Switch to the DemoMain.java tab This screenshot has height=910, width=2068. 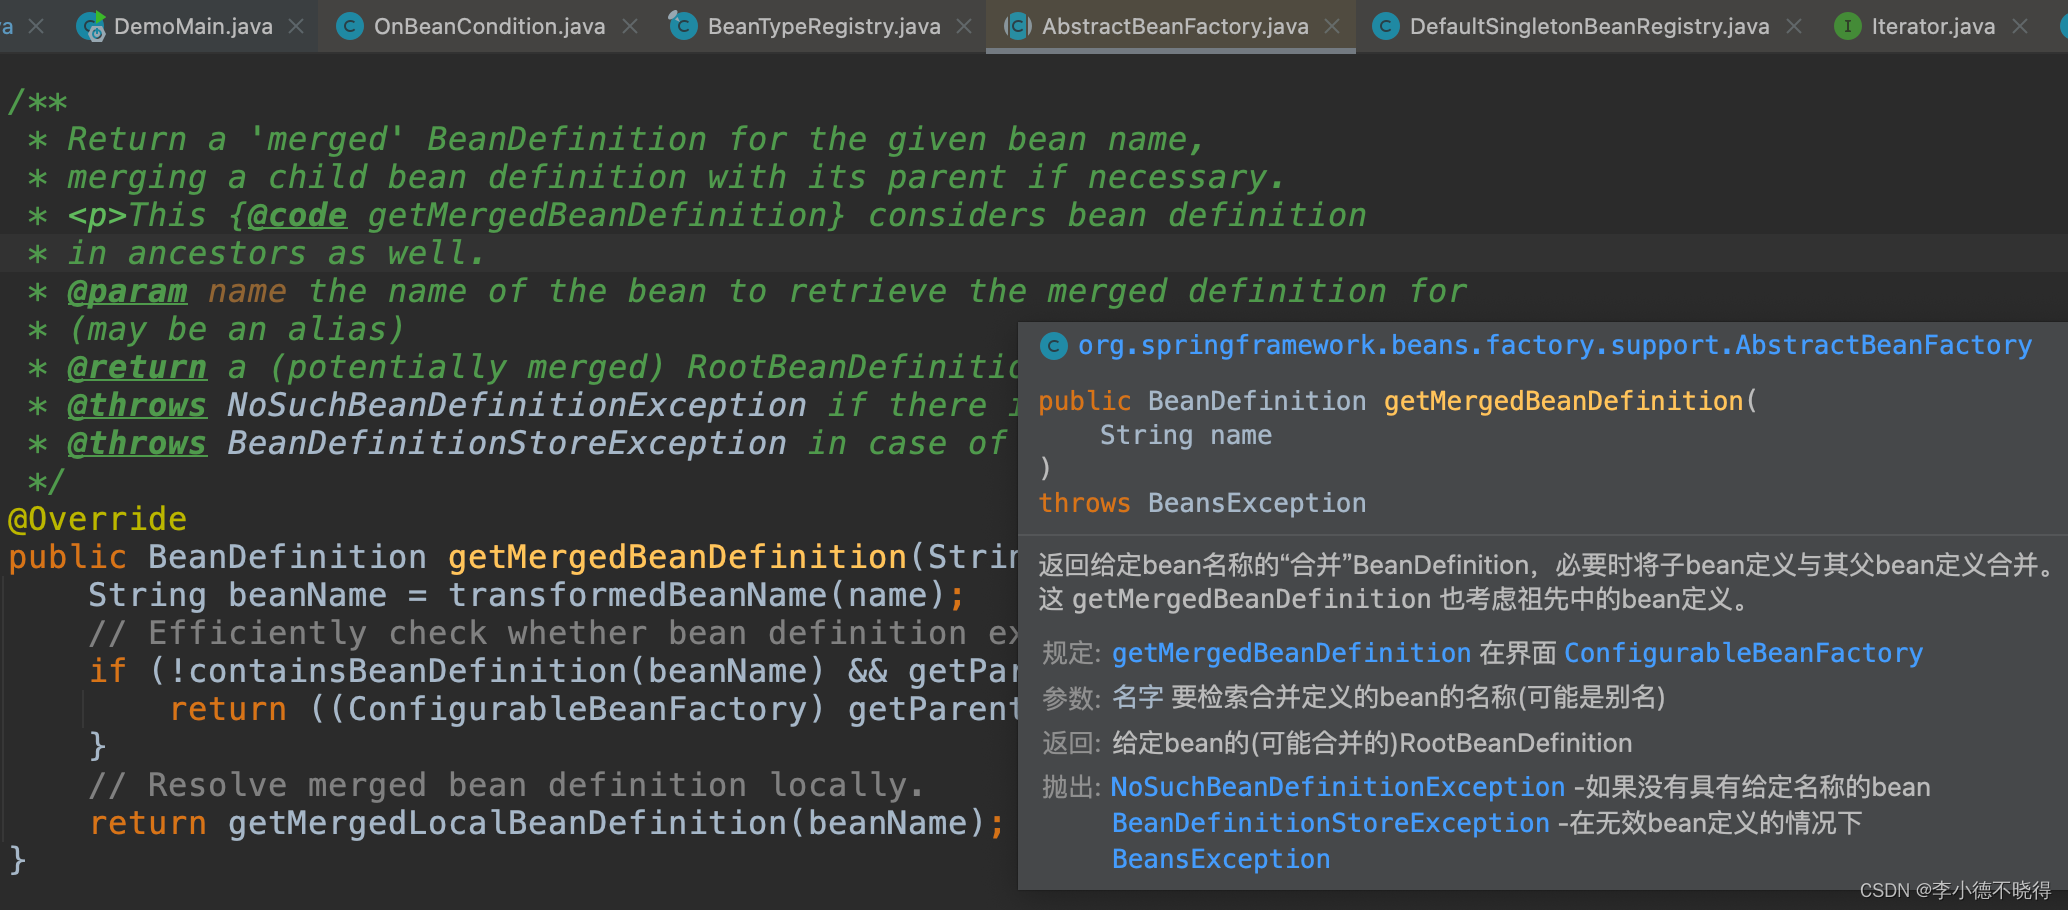click(192, 26)
